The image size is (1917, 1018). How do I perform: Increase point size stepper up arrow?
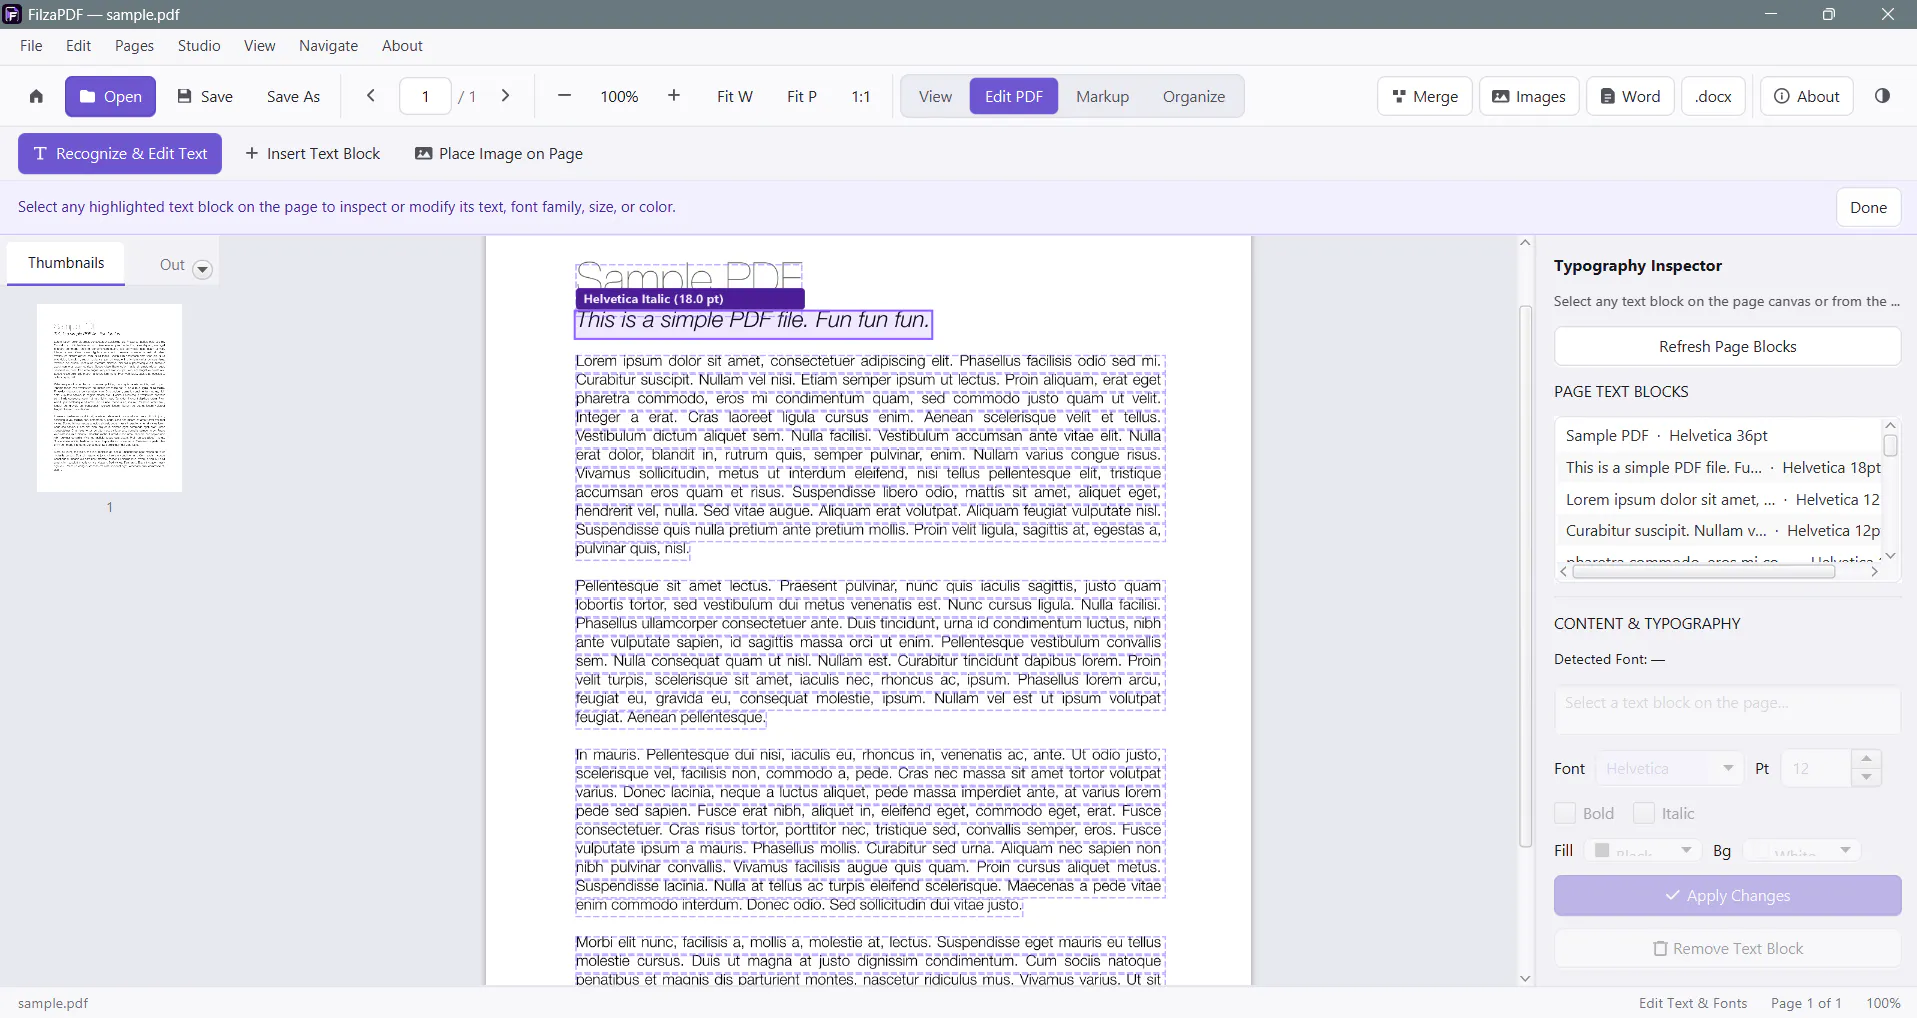click(1866, 758)
